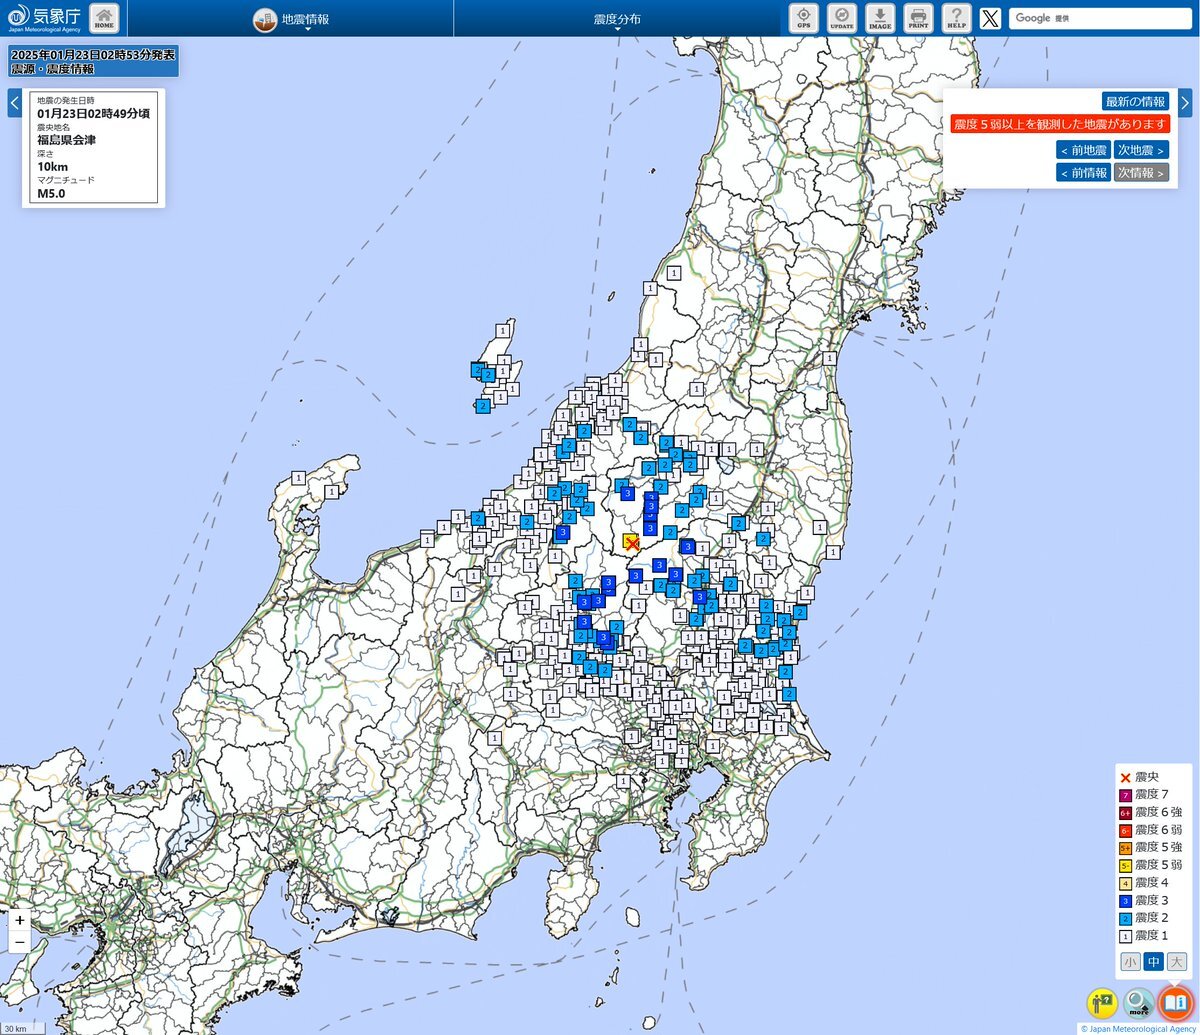Collapse the left earthquake info panel arrow
This screenshot has height=1035, width=1200.
pos(14,103)
